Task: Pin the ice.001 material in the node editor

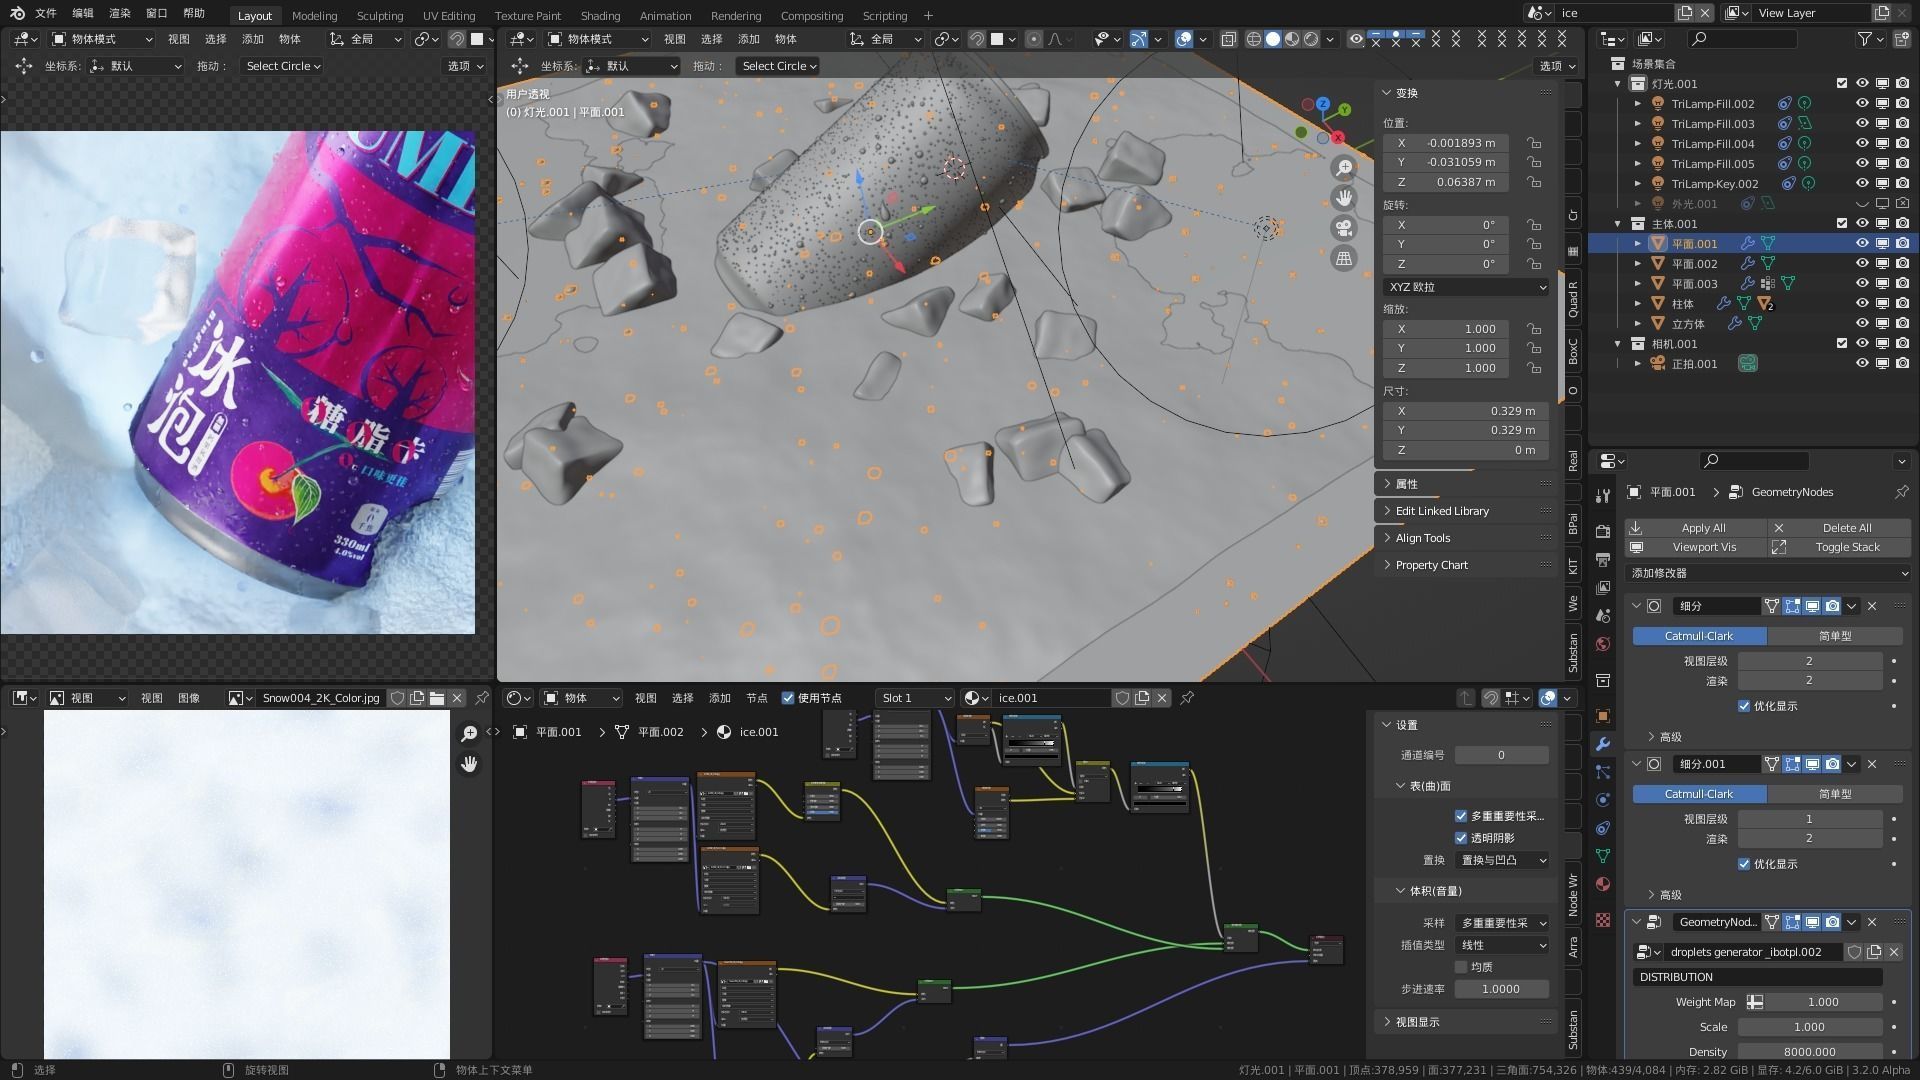Action: [x=1187, y=698]
